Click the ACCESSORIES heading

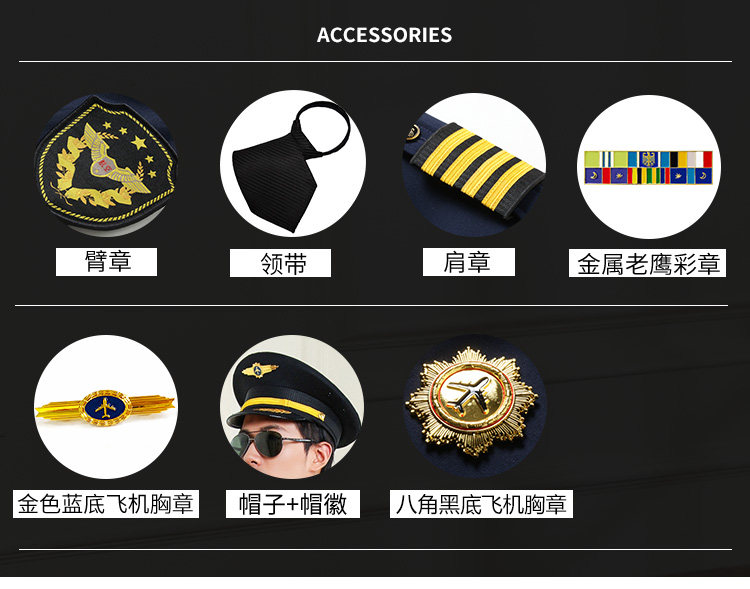click(384, 35)
